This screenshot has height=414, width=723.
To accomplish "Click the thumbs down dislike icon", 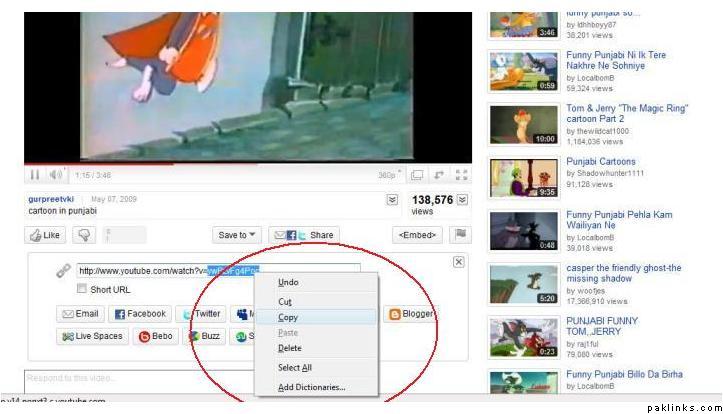I will [x=84, y=235].
